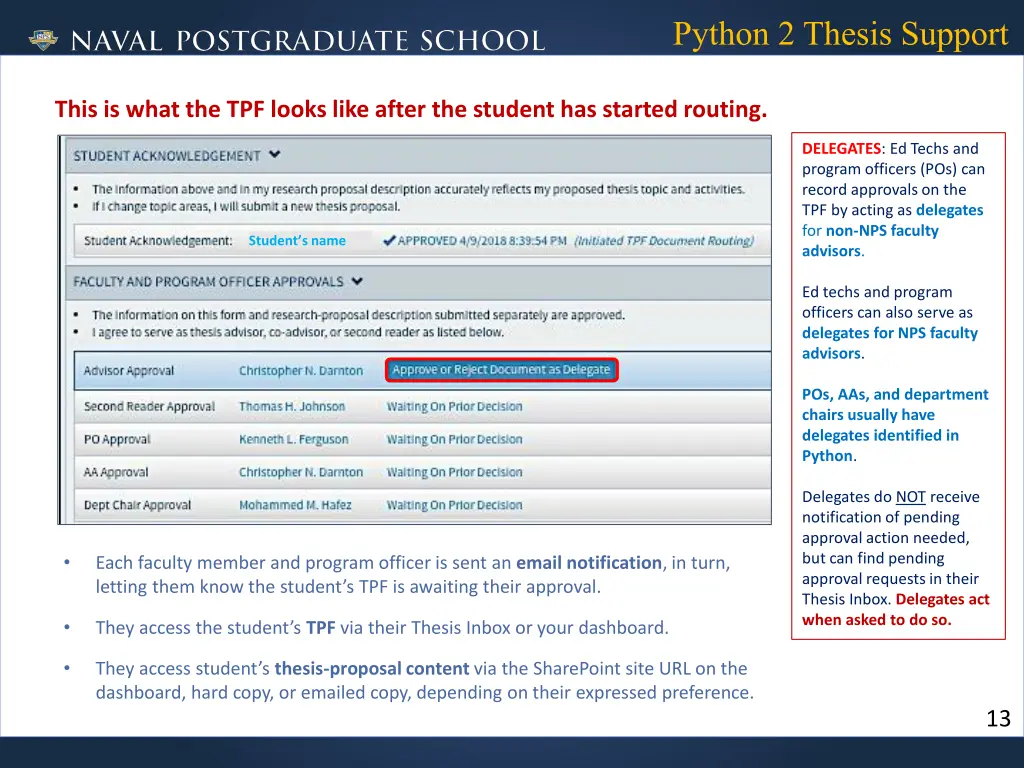Viewport: 1024px width, 768px height.
Task: Click Waiting On Prior Decision for Dept Chair
Action: [x=455, y=505]
